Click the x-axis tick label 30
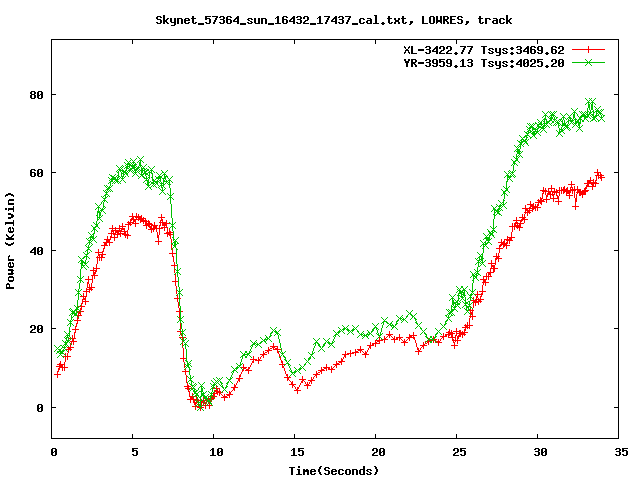Viewport: 640px width, 480px height. point(540,452)
